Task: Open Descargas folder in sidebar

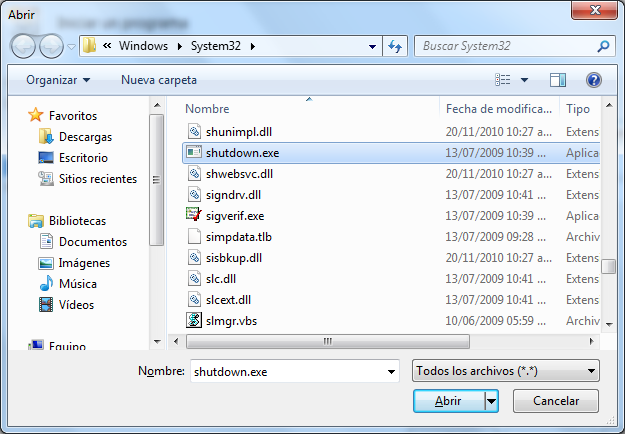Action: pos(85,137)
